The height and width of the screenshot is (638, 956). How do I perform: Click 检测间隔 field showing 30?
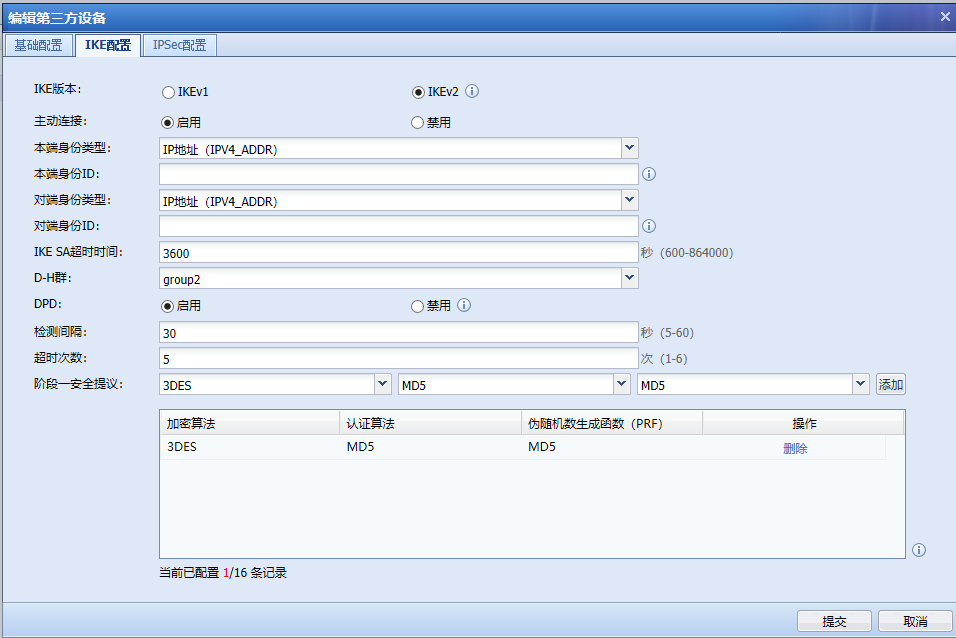399,332
